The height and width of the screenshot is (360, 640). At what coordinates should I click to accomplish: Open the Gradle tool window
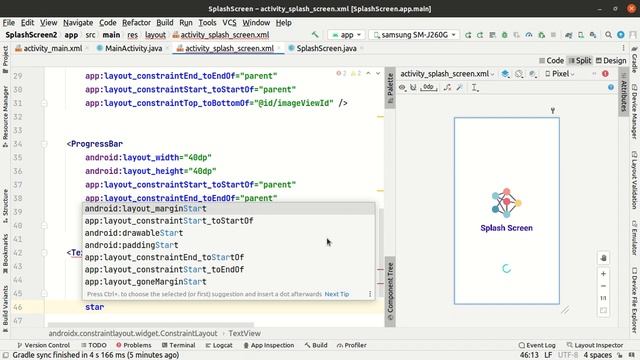(x=635, y=59)
